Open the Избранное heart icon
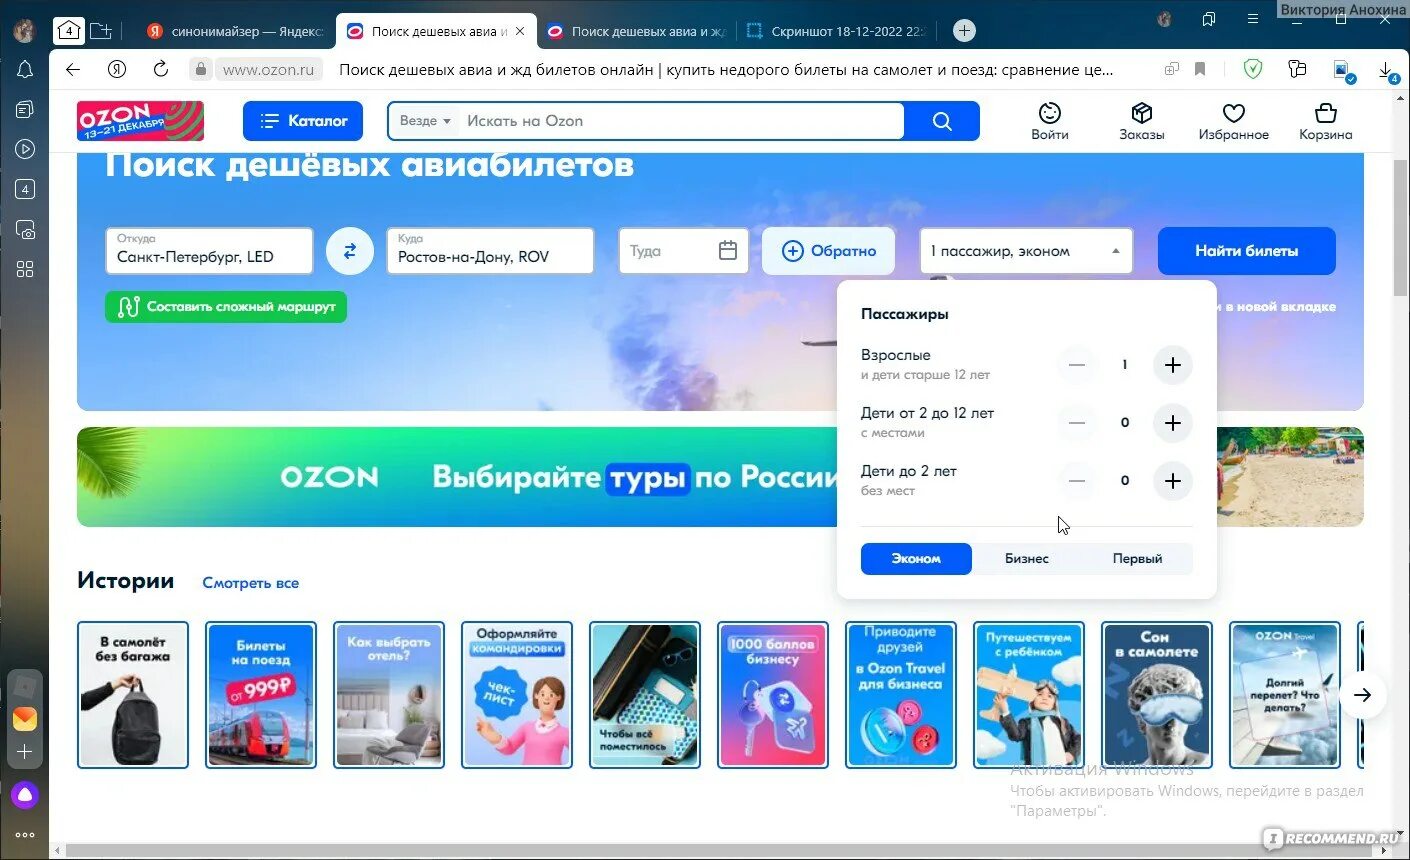1410x860 pixels. (1234, 122)
